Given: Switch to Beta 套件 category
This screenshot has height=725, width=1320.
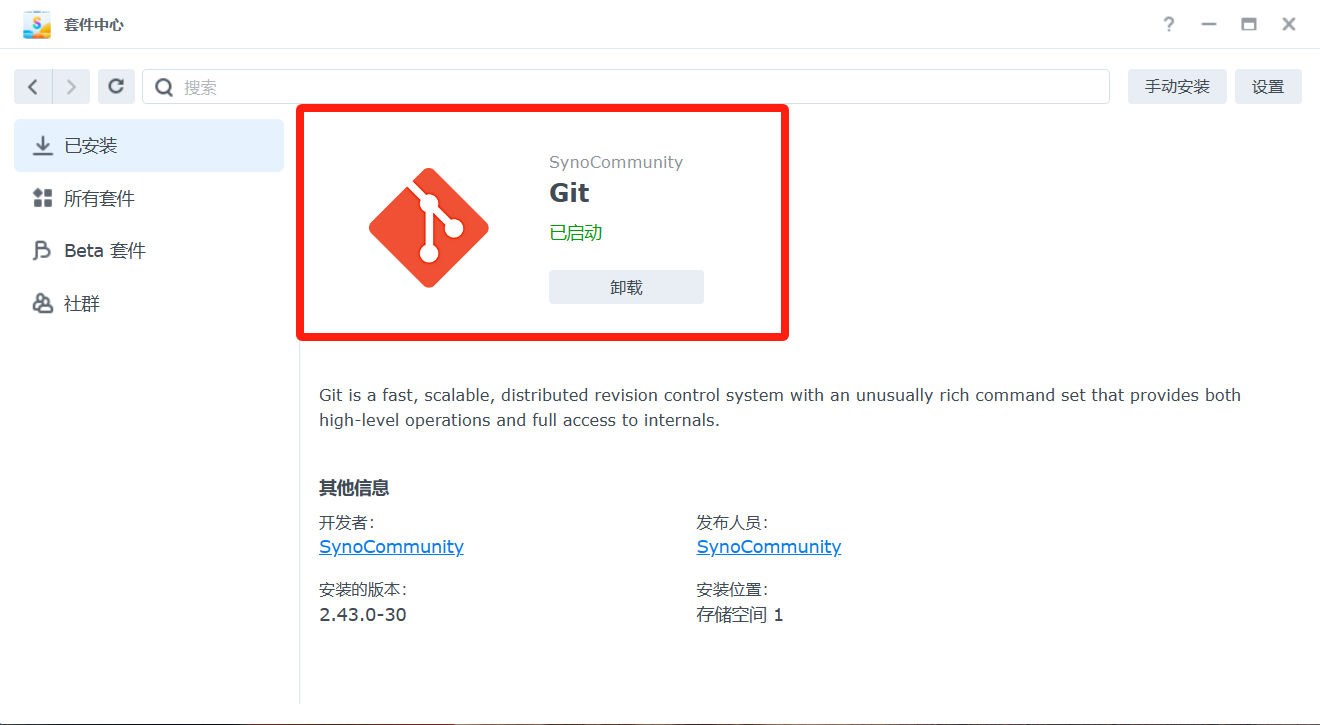Looking at the screenshot, I should [104, 251].
